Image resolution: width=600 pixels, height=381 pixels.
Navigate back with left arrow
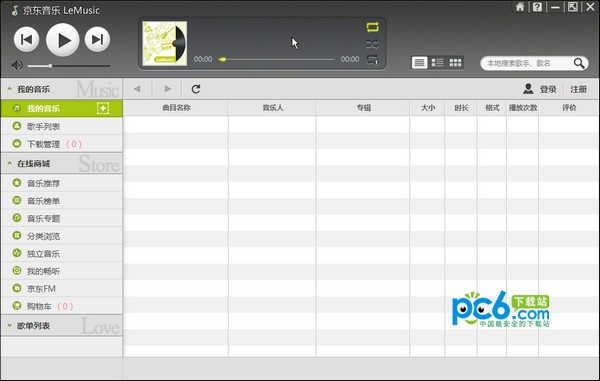[x=137, y=89]
